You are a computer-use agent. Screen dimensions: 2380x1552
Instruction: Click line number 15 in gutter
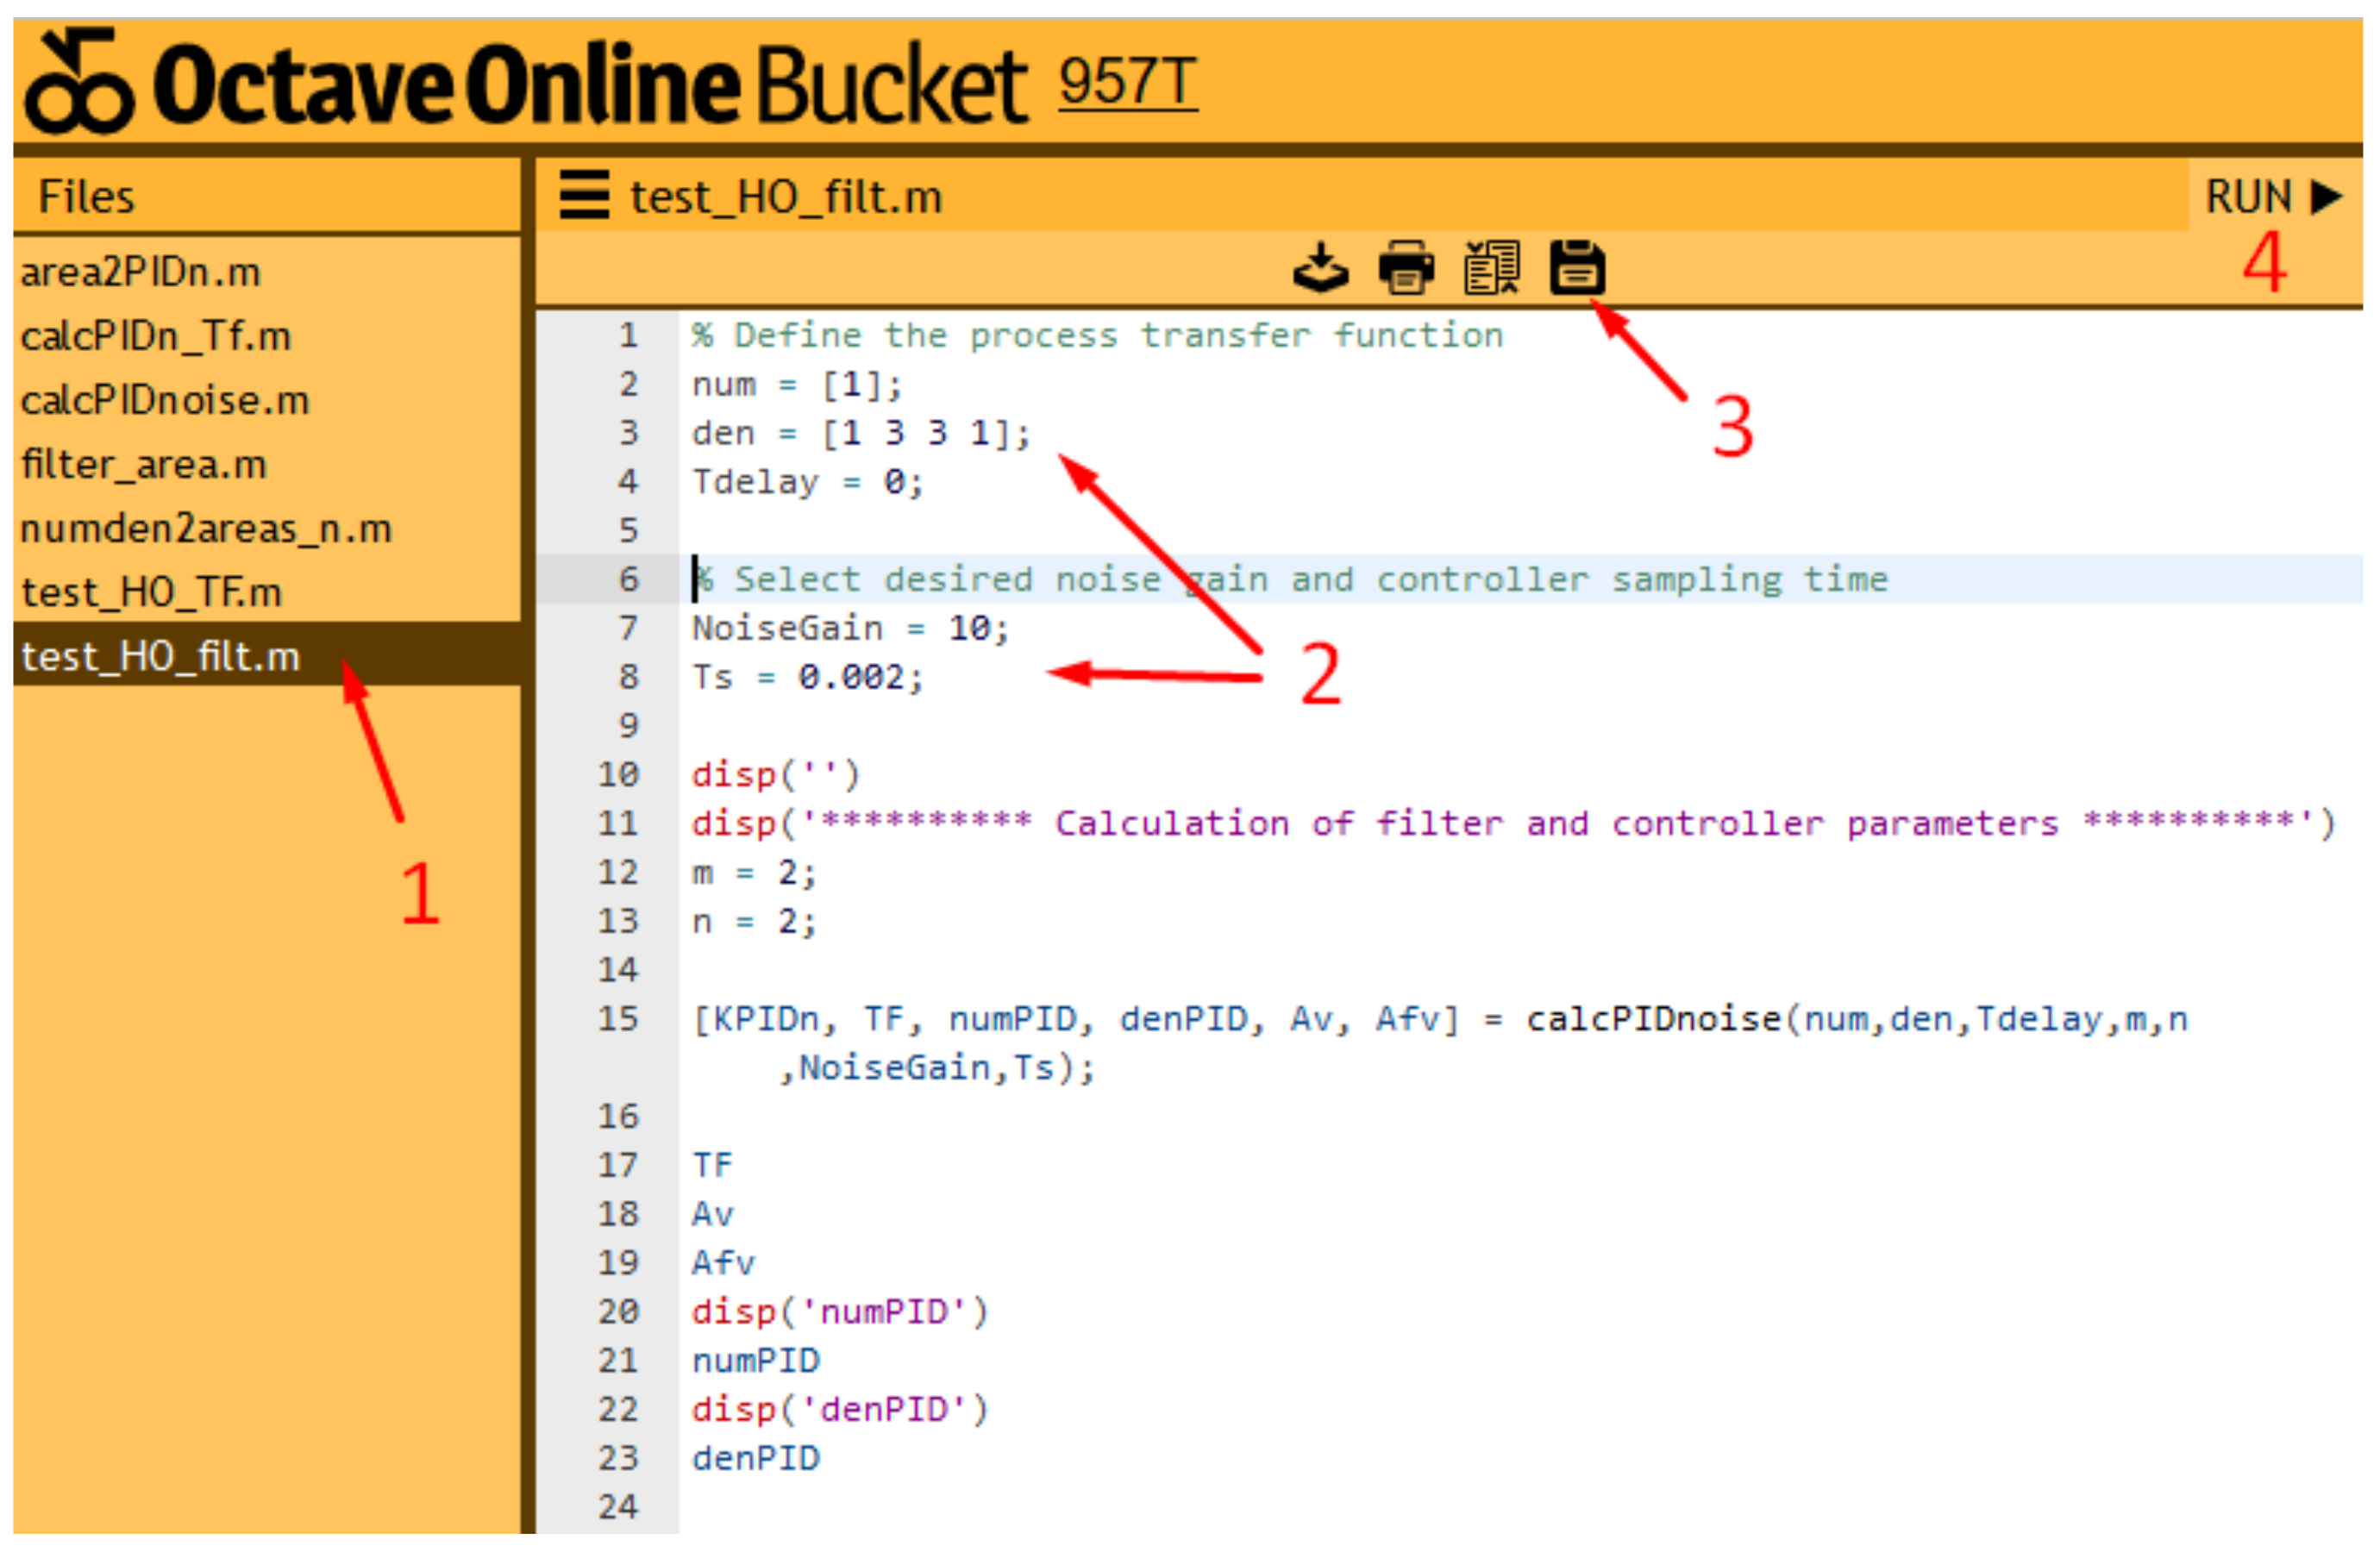[618, 1019]
